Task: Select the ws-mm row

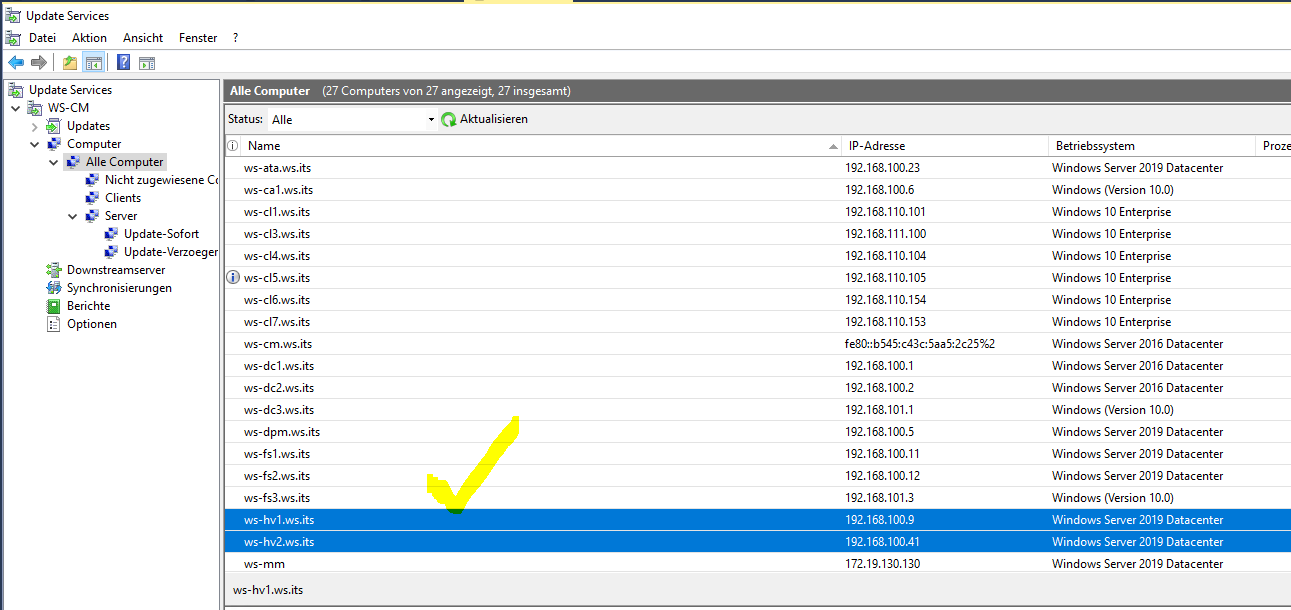Action: tap(757, 563)
